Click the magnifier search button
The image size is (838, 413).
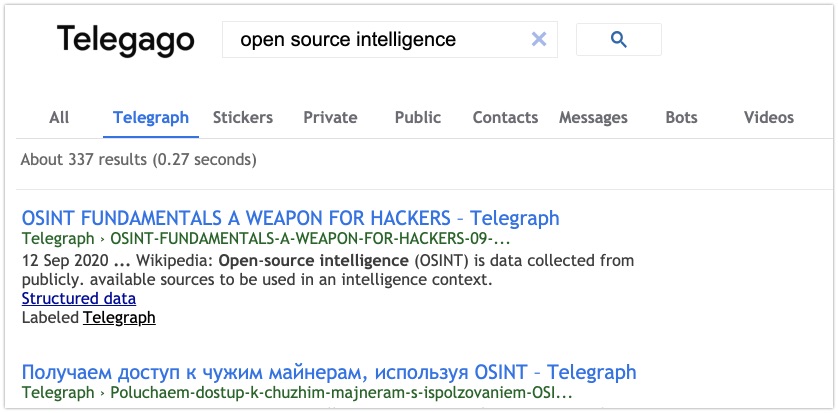(618, 40)
